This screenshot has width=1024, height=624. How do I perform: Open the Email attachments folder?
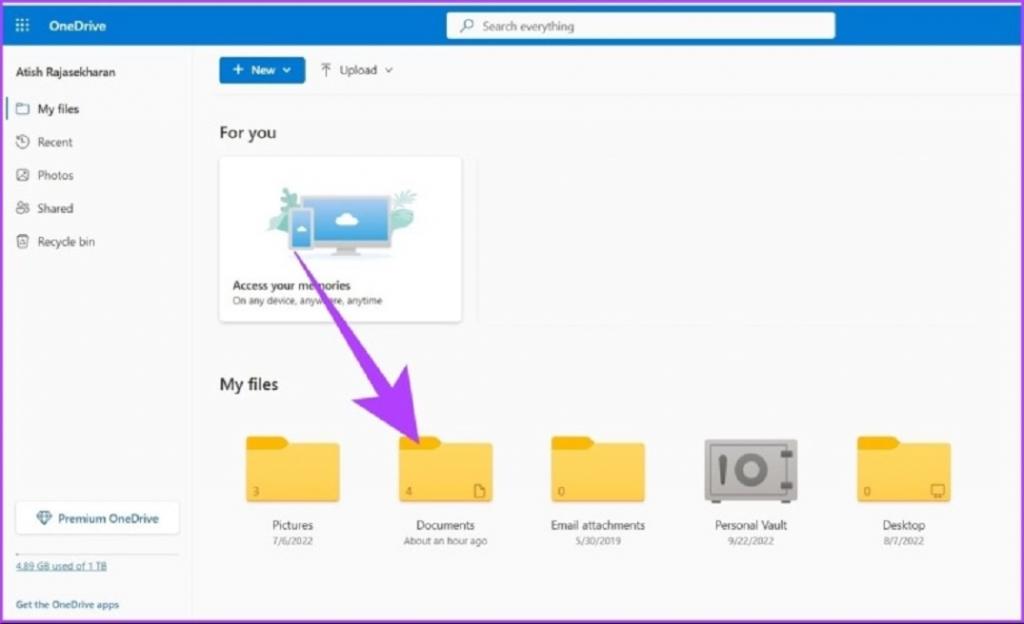point(598,469)
